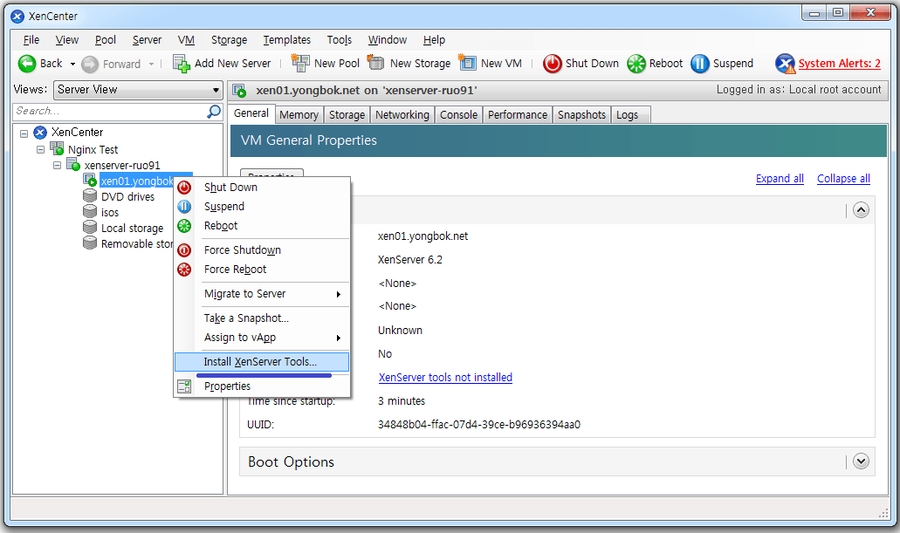Click the XenCenter root node icon
The image size is (900, 533).
pyautogui.click(x=40, y=133)
